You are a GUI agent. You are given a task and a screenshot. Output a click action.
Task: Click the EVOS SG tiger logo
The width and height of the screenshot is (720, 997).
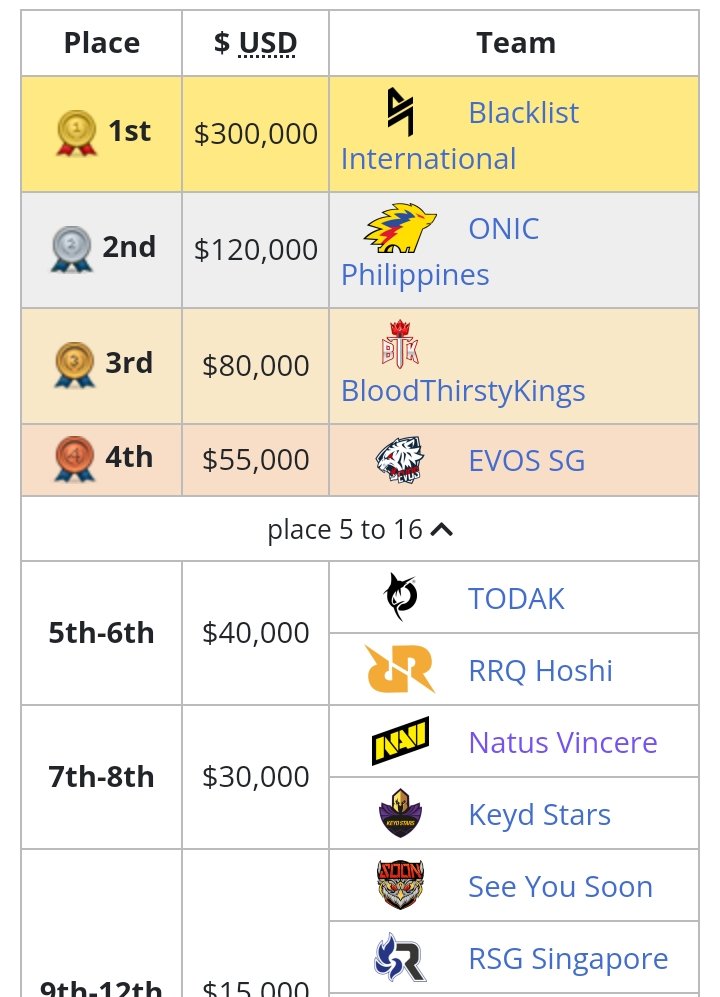pos(400,460)
